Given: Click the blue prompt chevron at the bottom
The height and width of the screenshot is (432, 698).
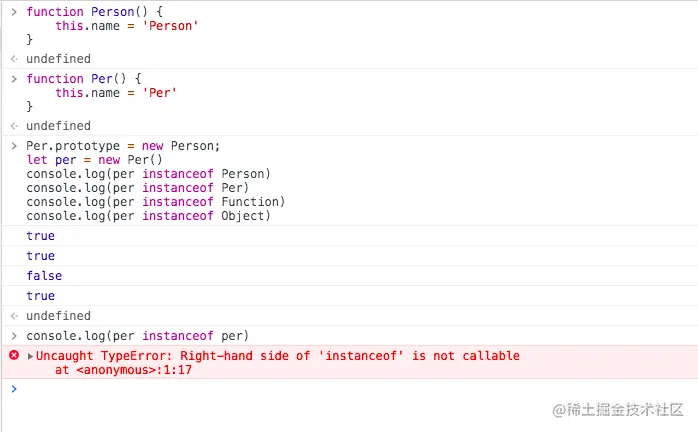Looking at the screenshot, I should [14, 389].
